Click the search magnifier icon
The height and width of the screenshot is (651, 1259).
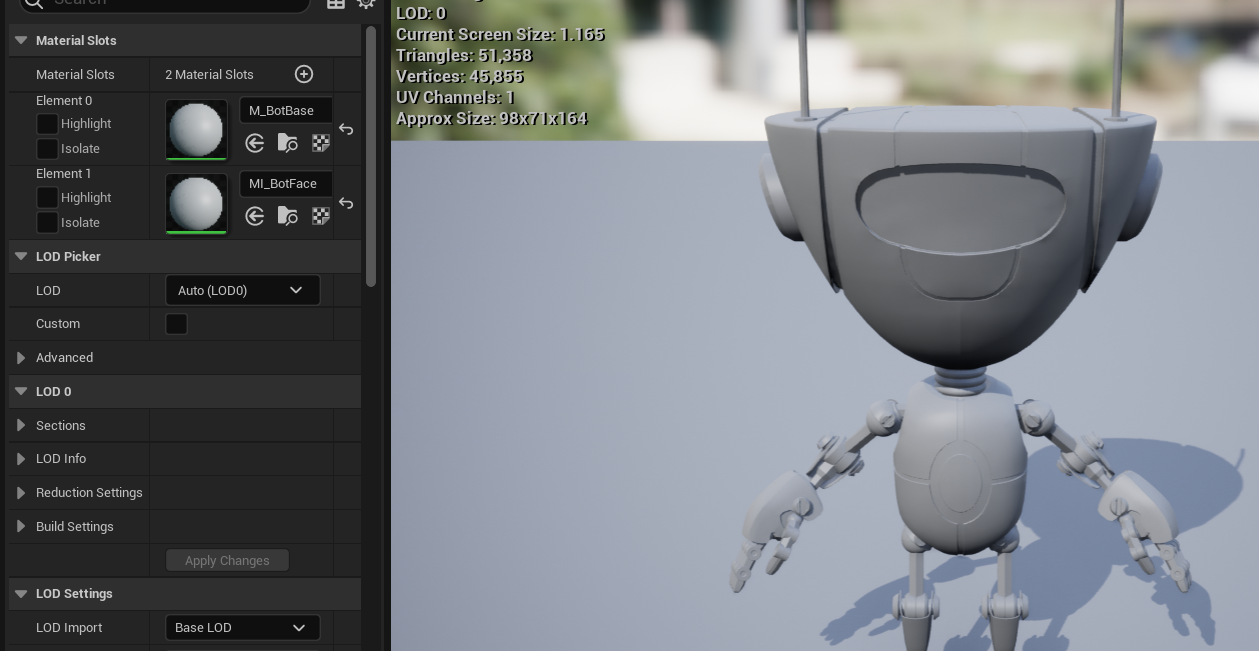pos(34,3)
